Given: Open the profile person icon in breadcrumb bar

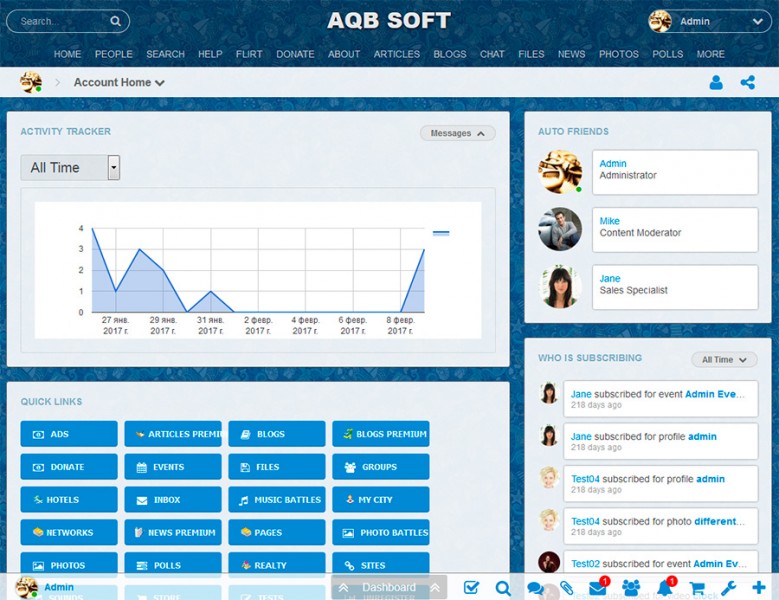Looking at the screenshot, I should [x=716, y=82].
